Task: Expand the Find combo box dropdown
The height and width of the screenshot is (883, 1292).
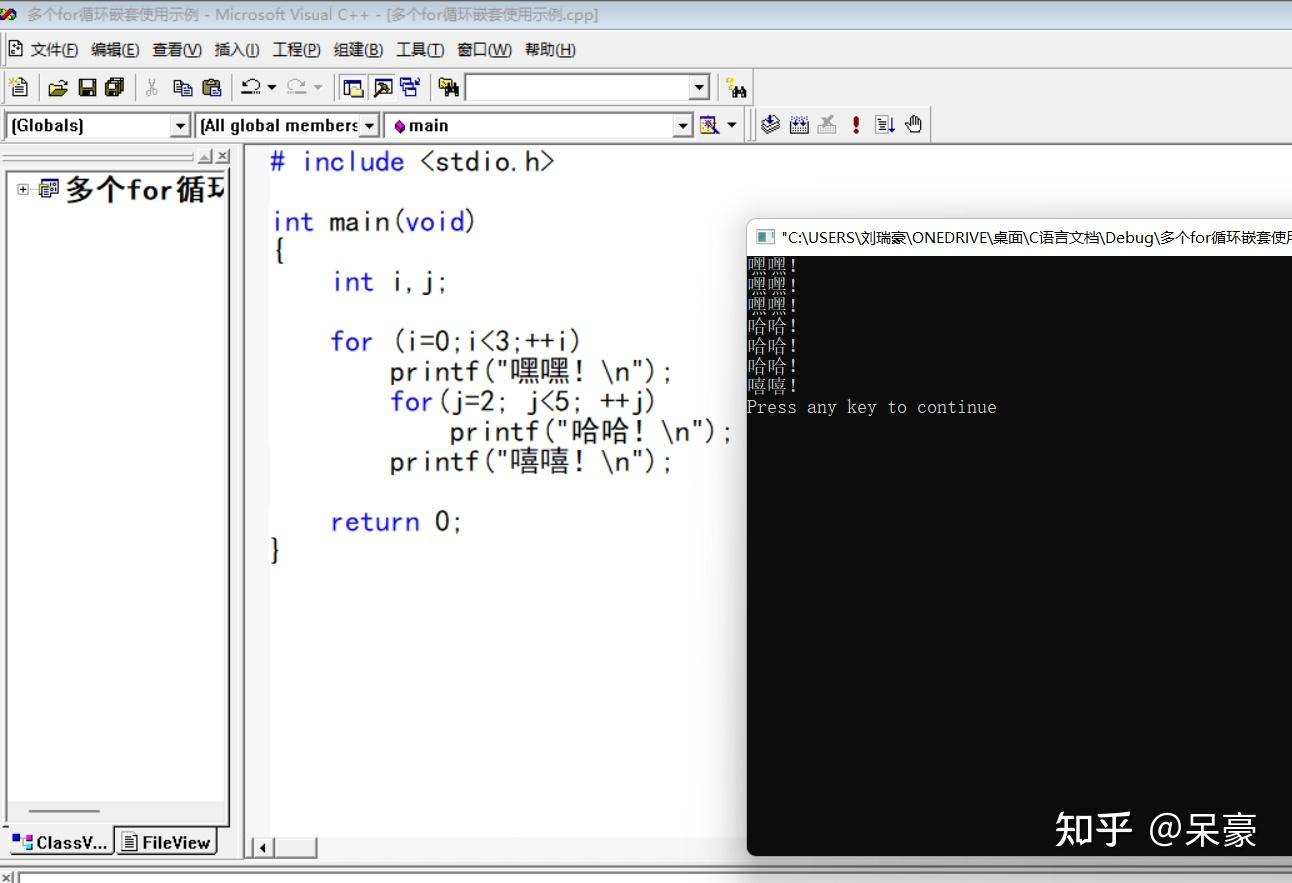Action: pos(699,88)
